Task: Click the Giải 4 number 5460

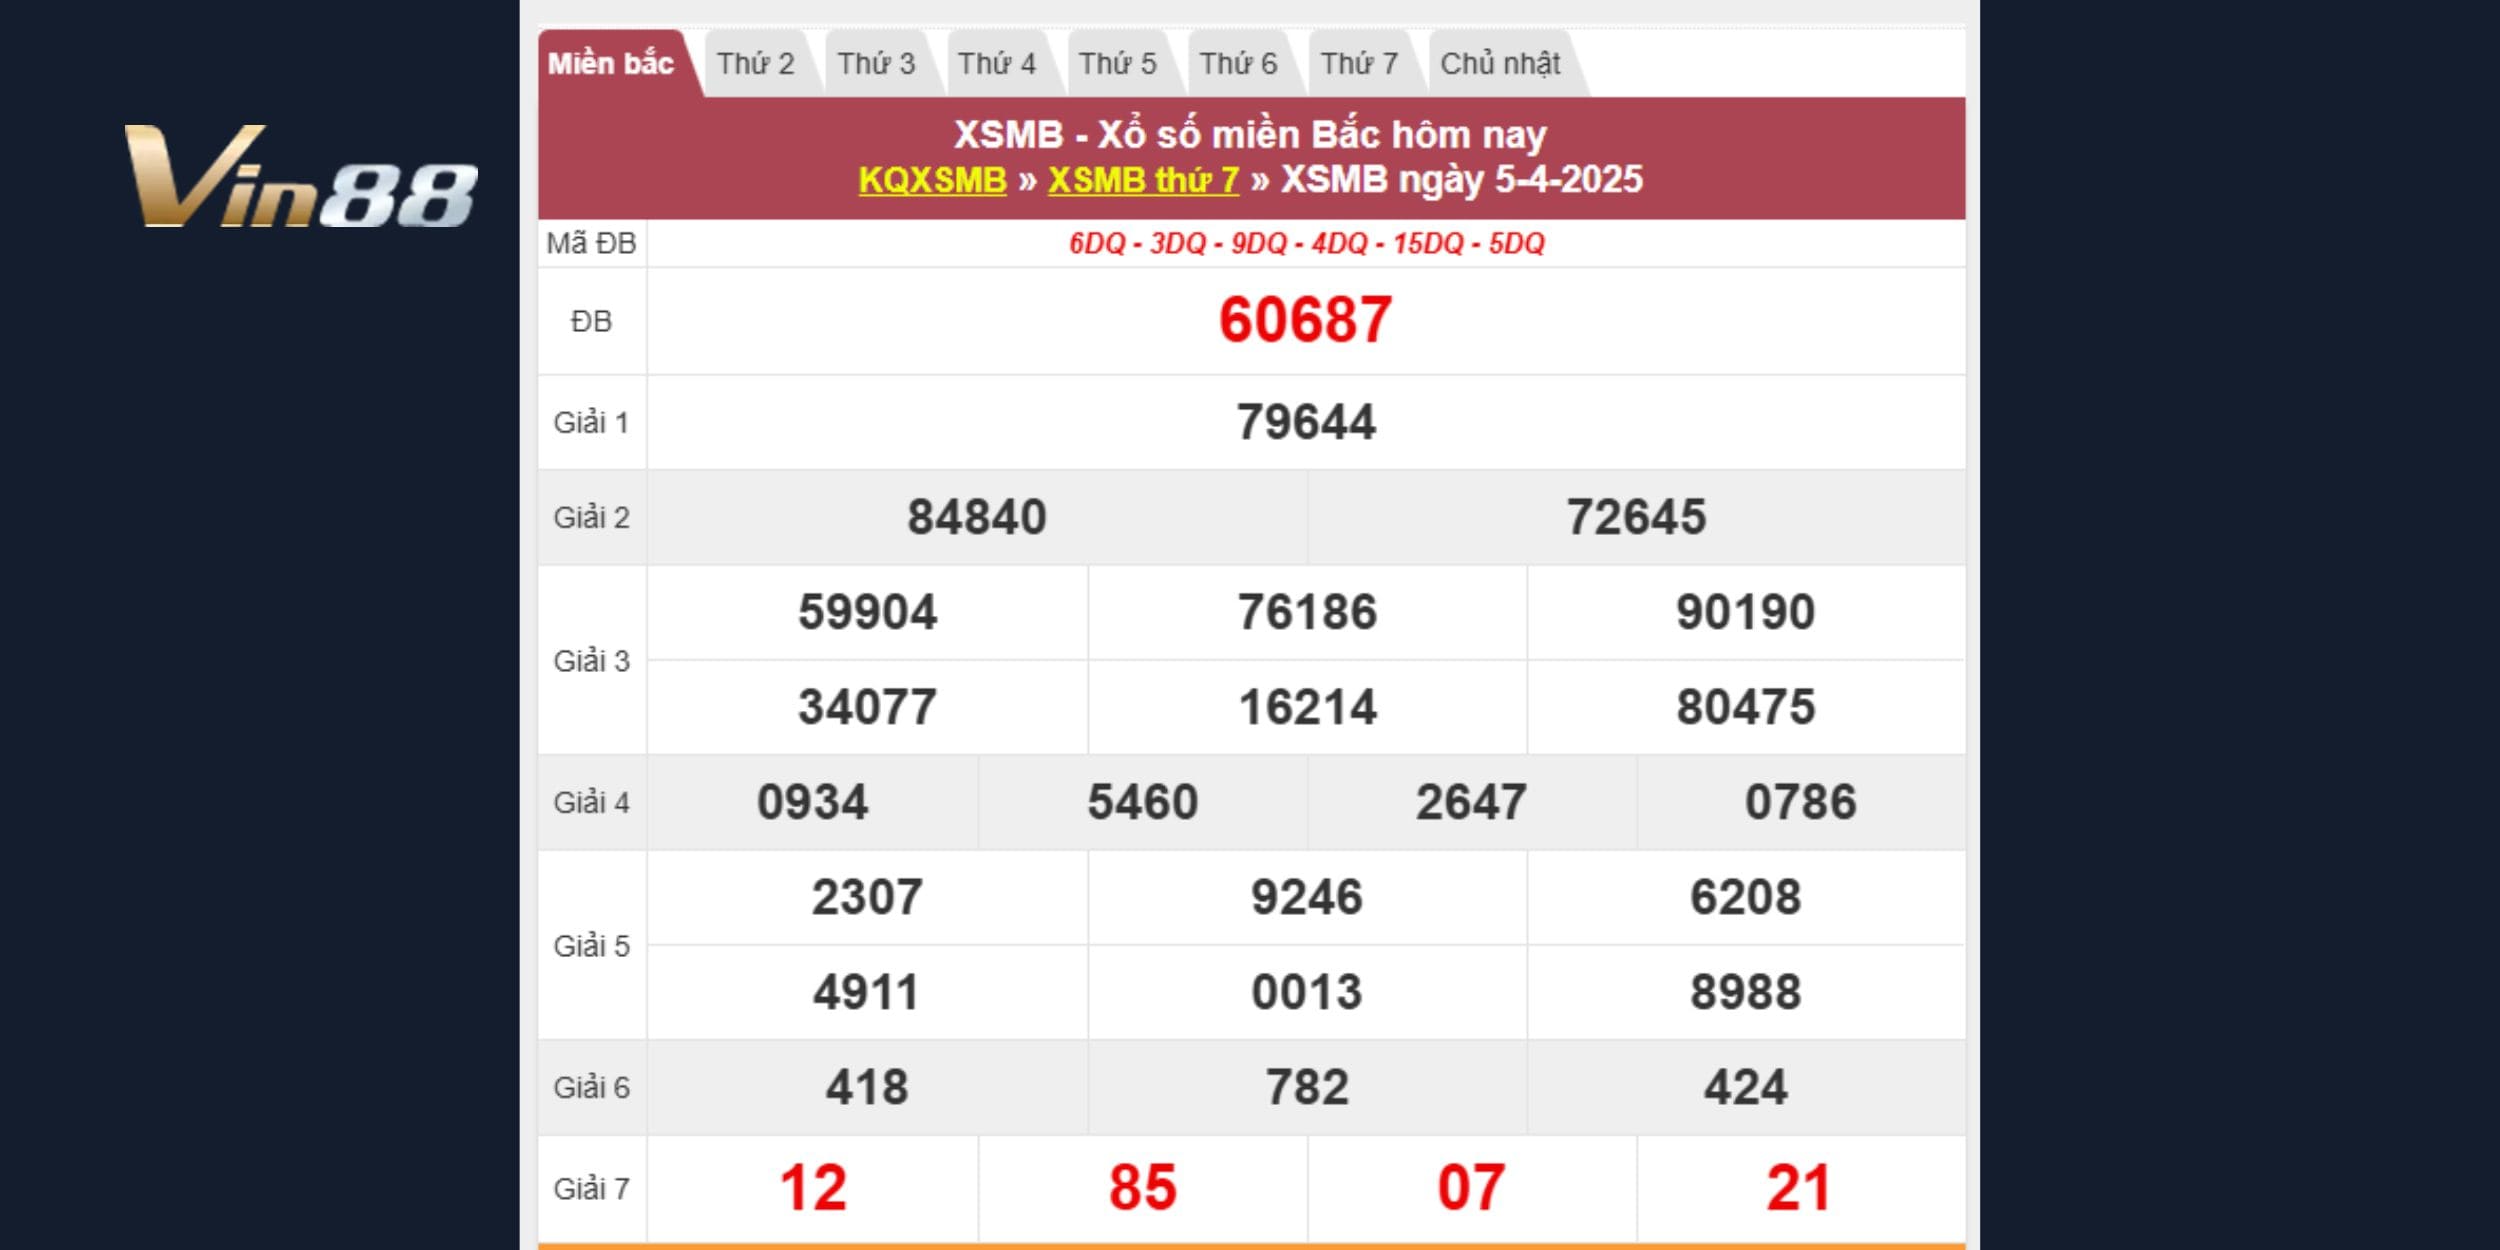Action: (x=1143, y=802)
